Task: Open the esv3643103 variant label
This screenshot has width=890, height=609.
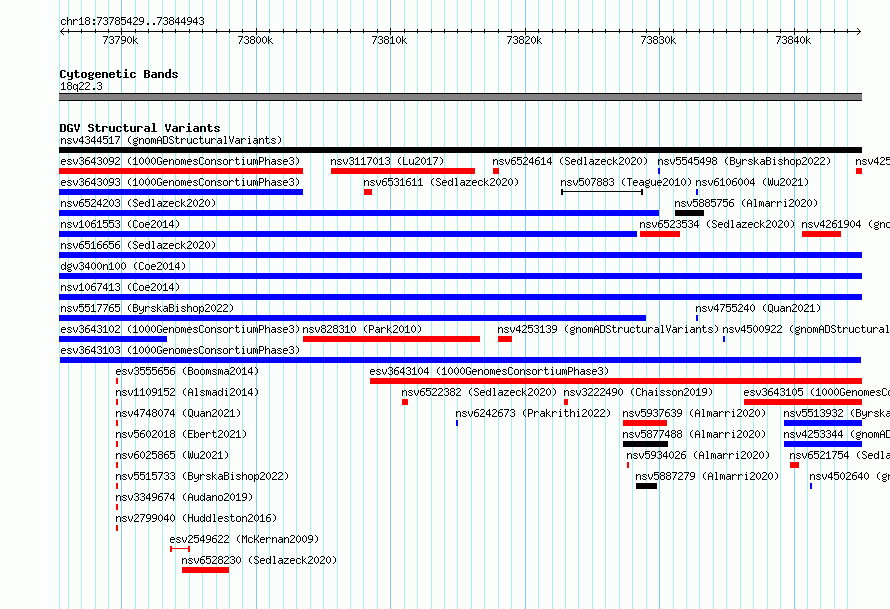Action: click(180, 350)
